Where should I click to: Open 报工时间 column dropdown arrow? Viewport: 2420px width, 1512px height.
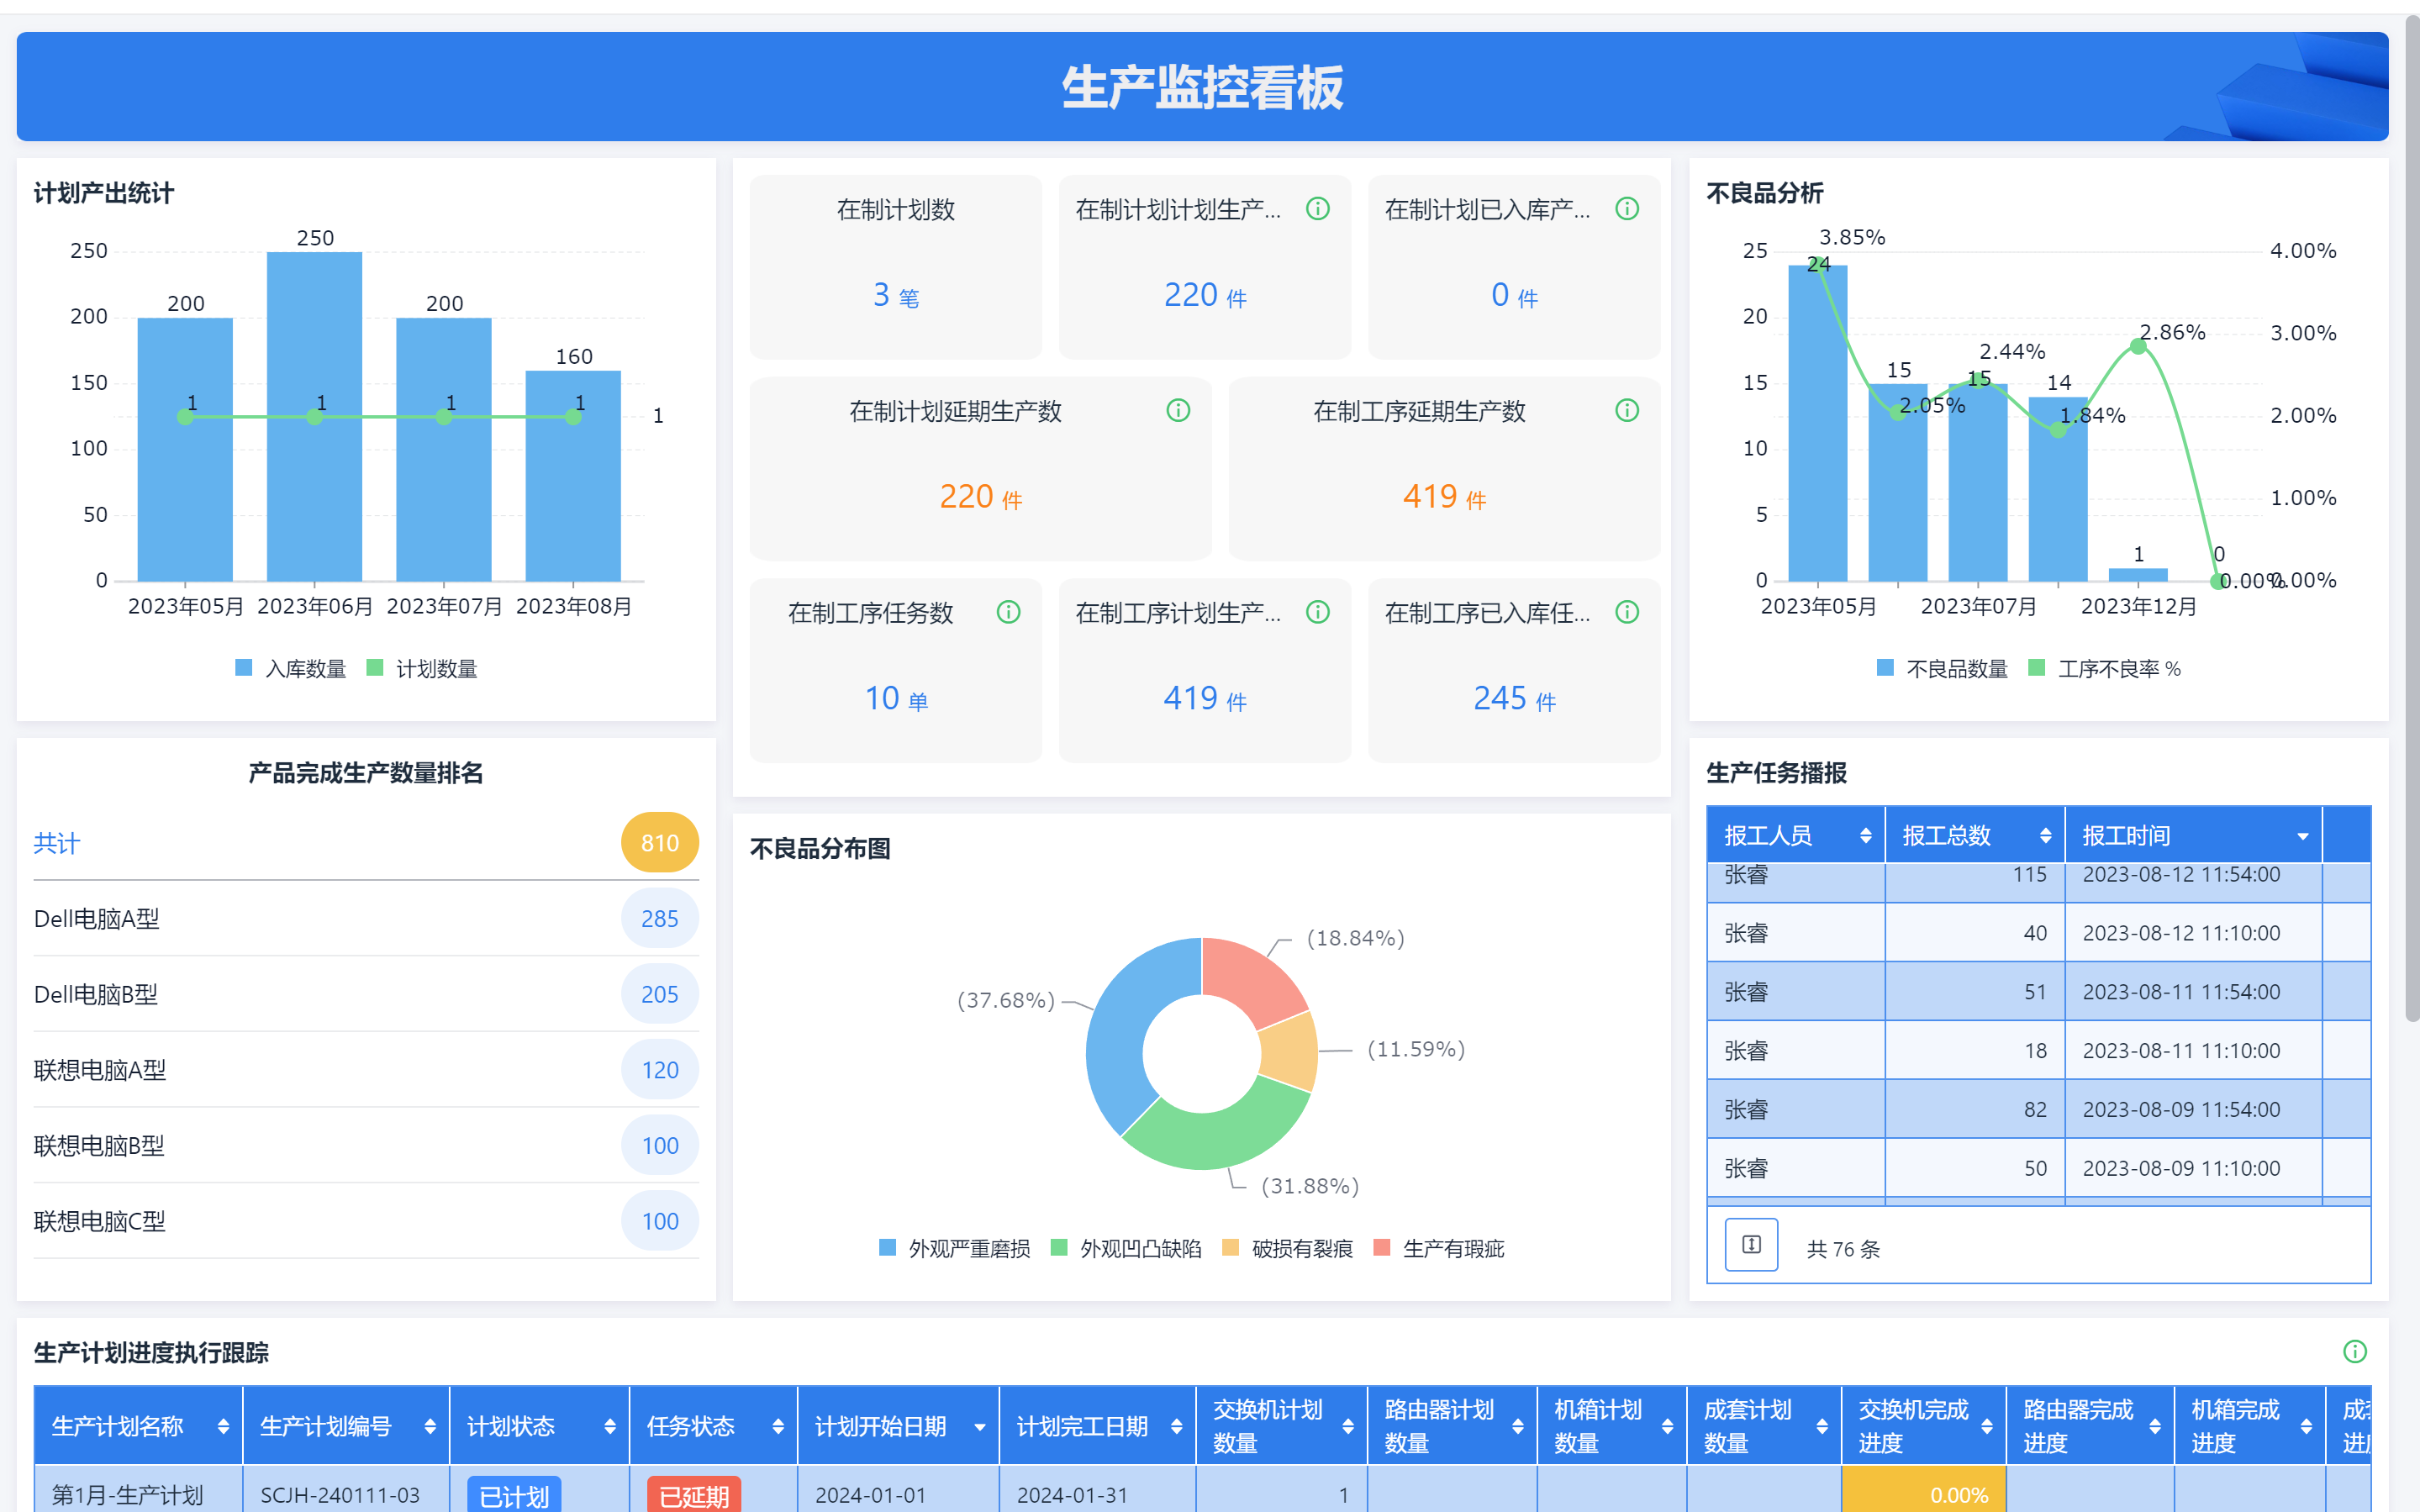[2302, 836]
